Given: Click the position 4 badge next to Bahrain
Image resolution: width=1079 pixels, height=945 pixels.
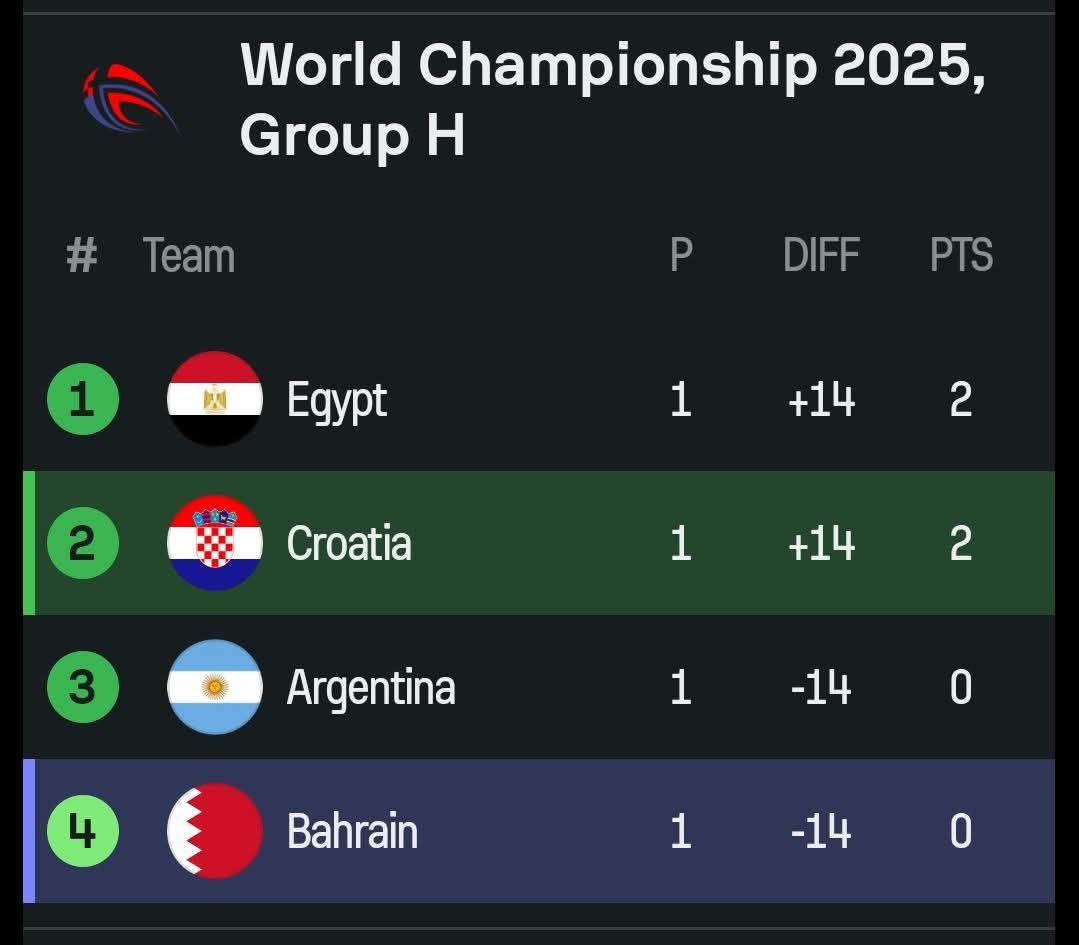Looking at the screenshot, I should (83, 830).
